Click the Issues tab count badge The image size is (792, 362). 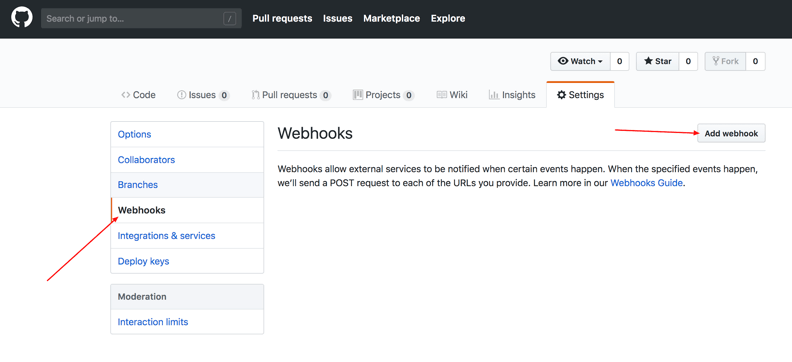[224, 95]
